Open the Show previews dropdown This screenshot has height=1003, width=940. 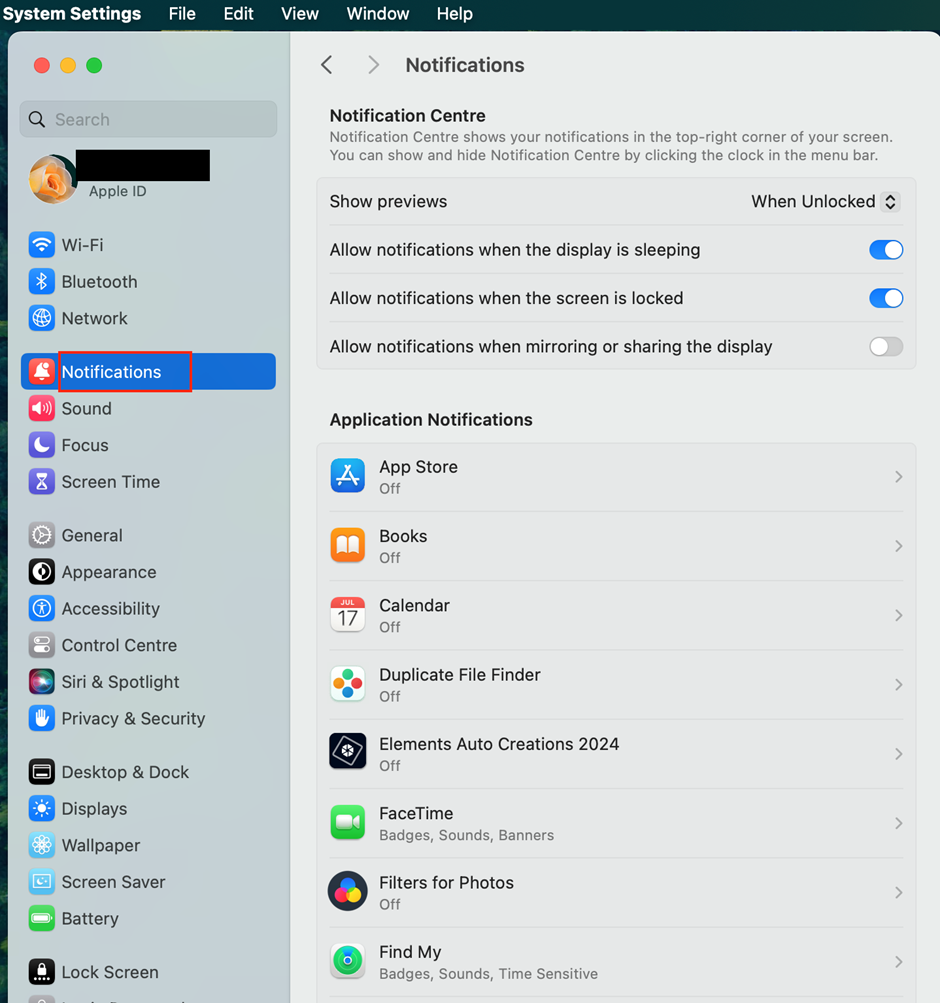click(x=890, y=201)
